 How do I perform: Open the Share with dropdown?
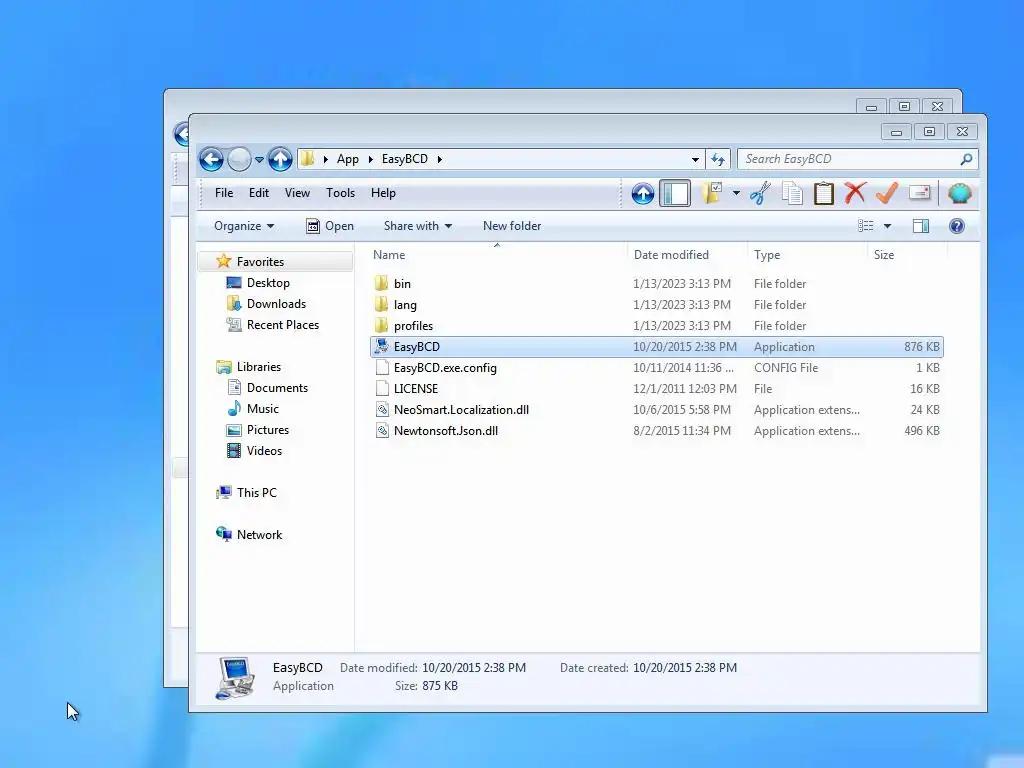tap(418, 226)
